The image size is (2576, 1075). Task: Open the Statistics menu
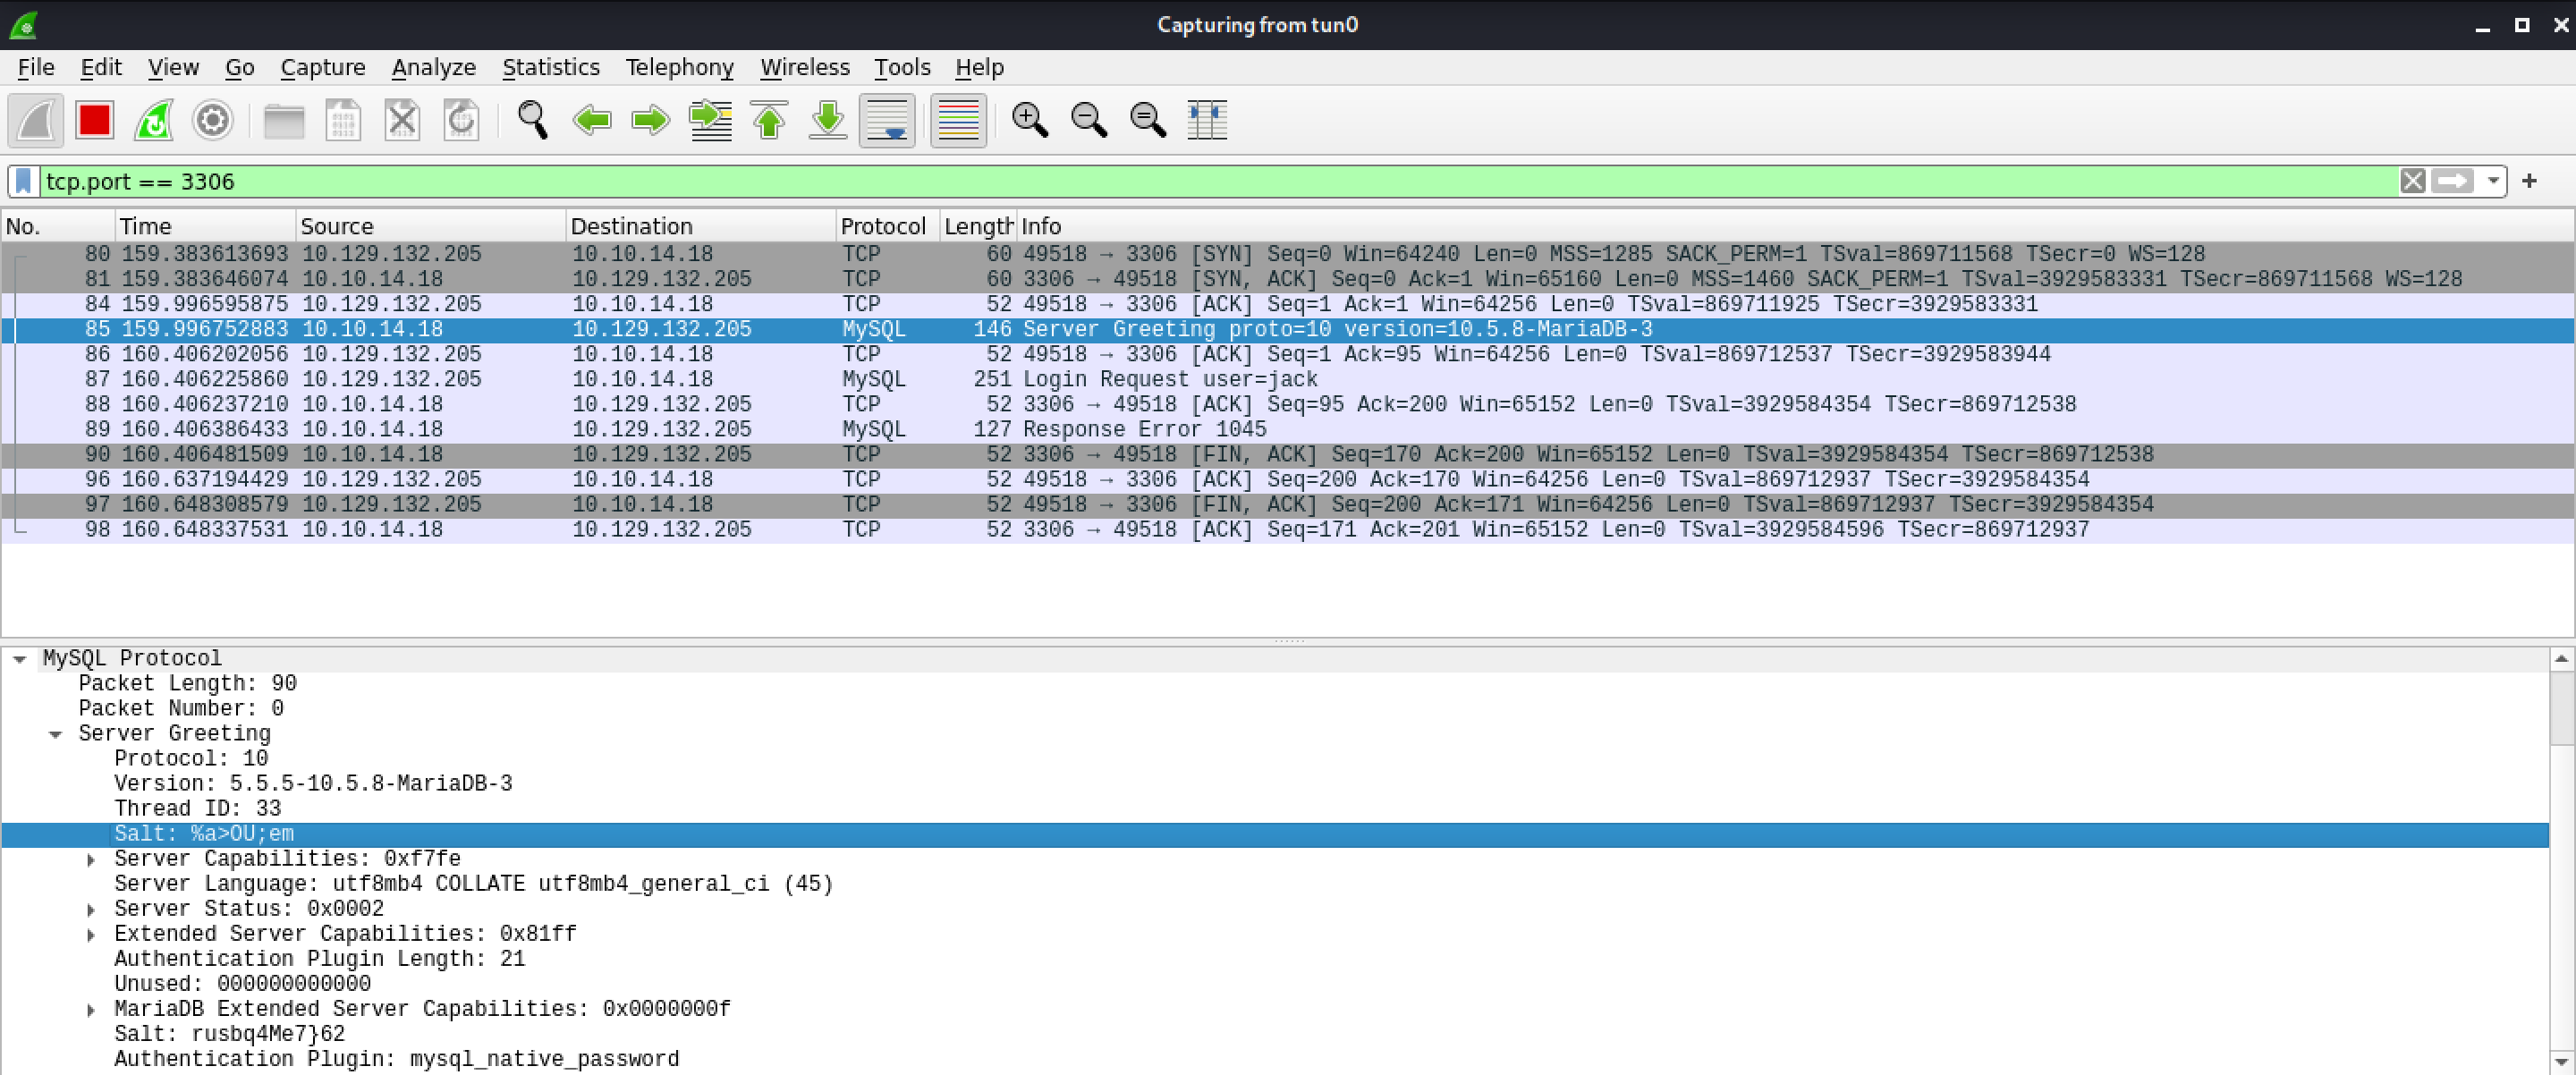coord(550,67)
